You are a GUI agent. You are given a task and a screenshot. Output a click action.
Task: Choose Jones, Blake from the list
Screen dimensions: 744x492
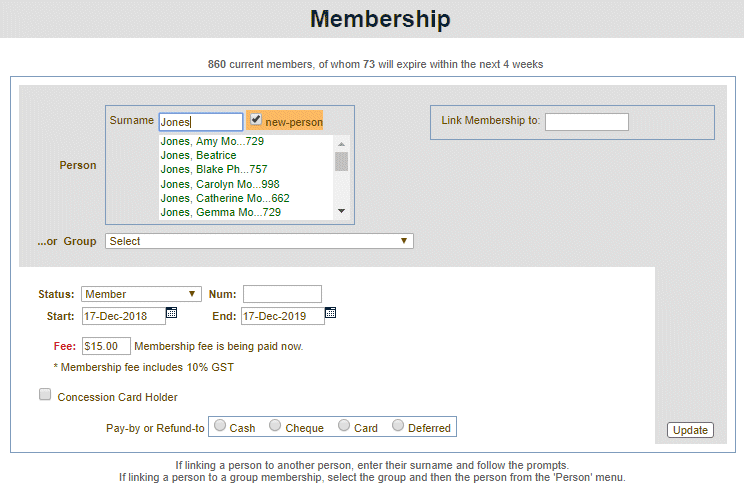[x=214, y=170]
